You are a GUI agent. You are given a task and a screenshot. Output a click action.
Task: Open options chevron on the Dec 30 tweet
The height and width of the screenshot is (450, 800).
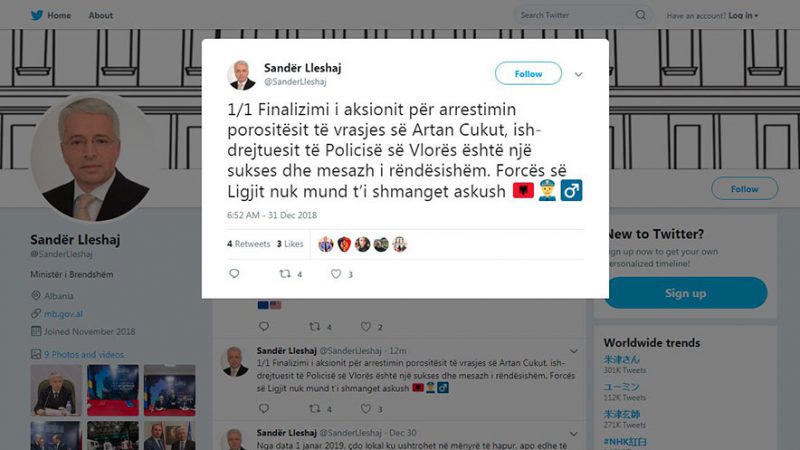point(573,433)
